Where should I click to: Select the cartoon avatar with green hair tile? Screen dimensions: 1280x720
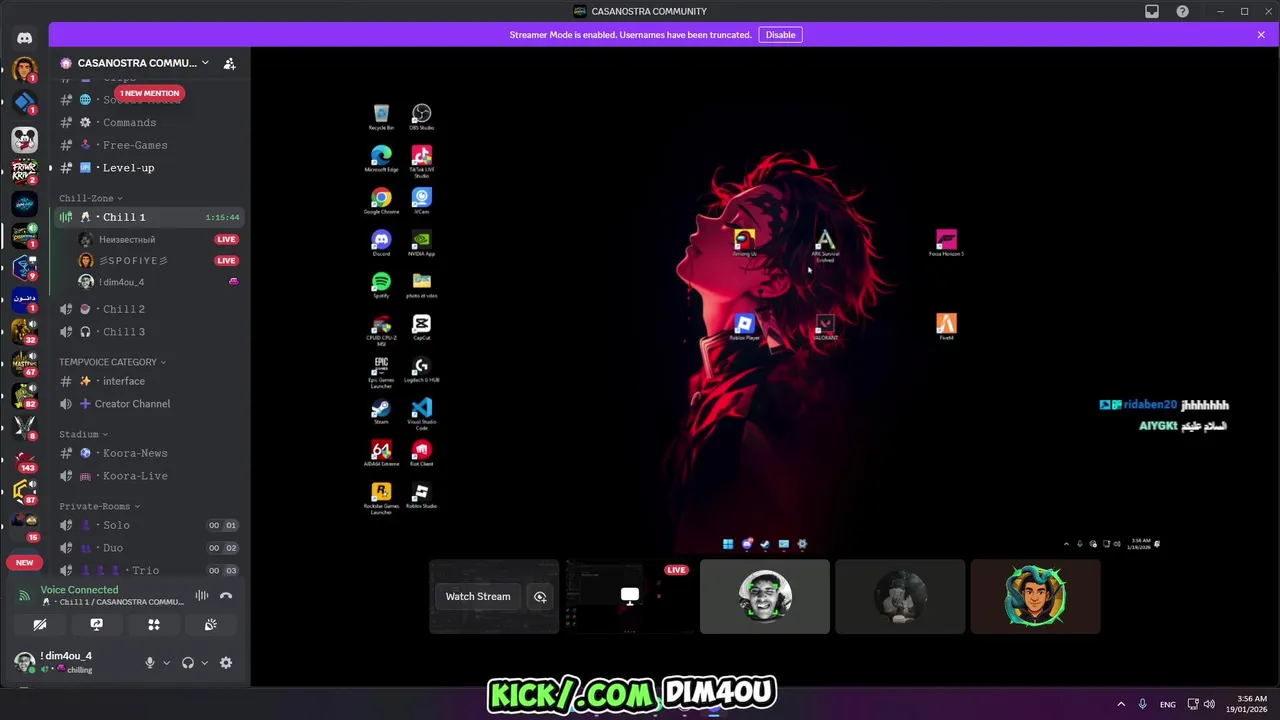[1035, 597]
